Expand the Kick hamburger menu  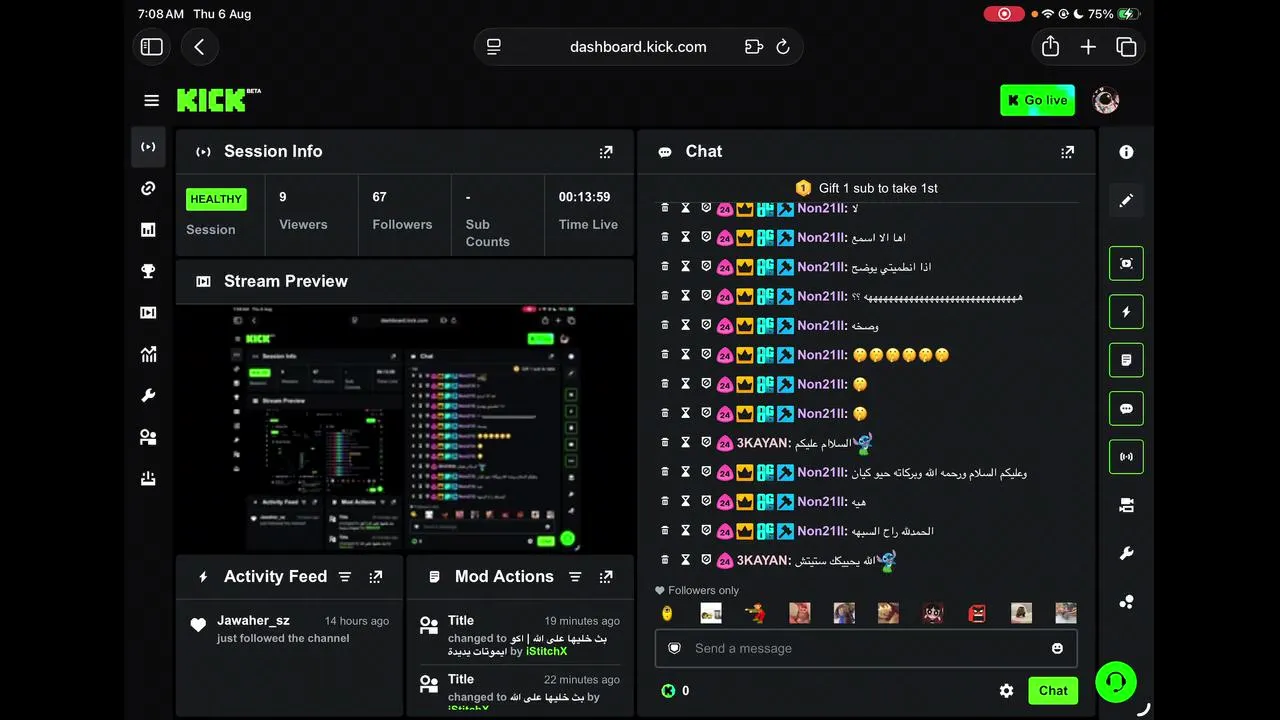point(152,100)
